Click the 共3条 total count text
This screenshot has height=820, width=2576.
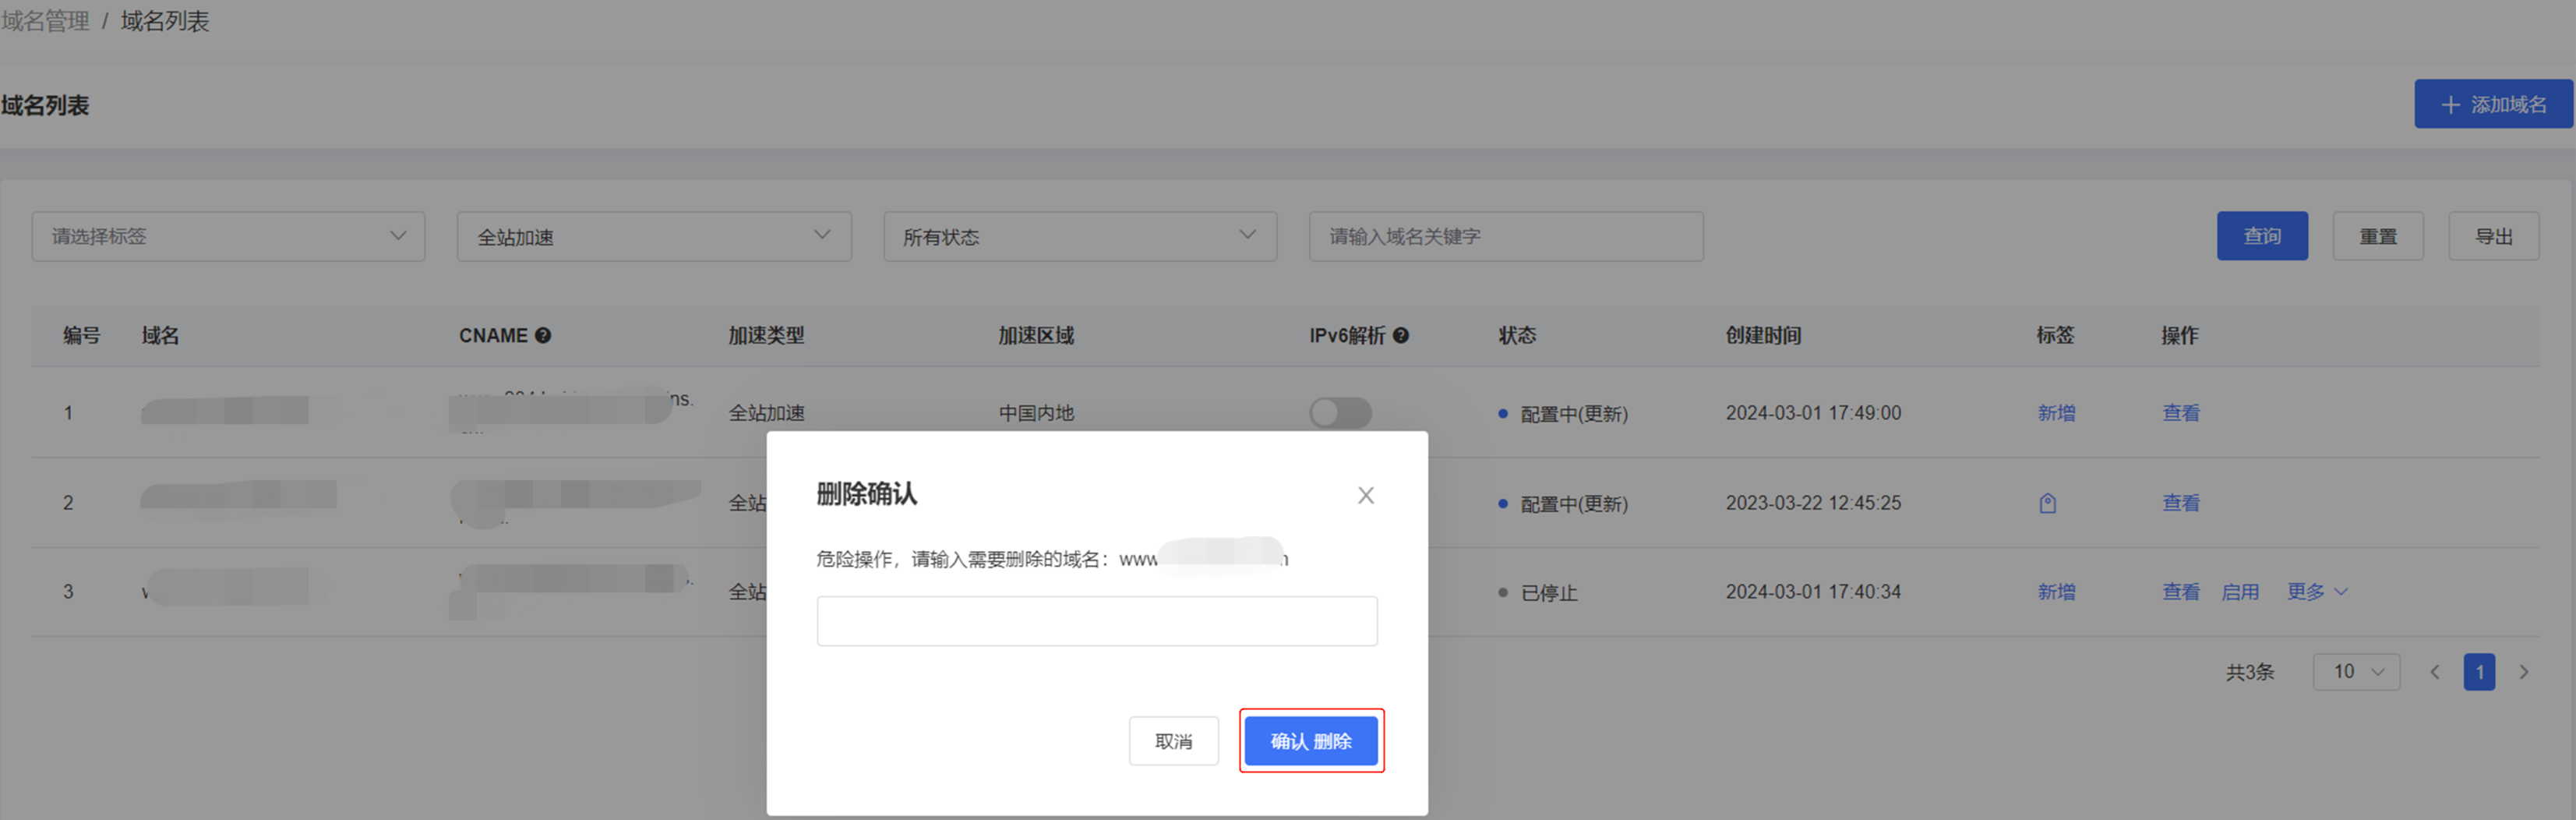pos(2250,672)
